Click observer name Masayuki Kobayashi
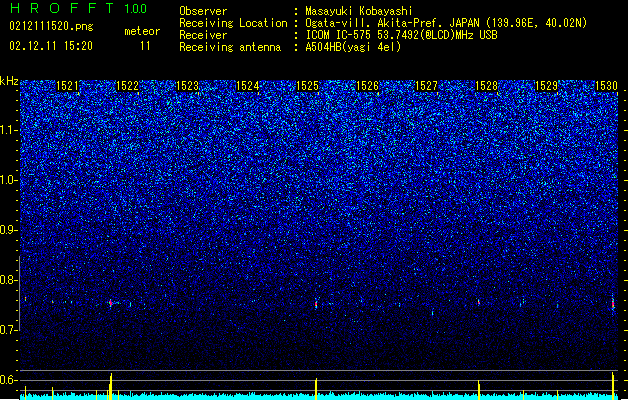This screenshot has width=629, height=400. [359, 11]
